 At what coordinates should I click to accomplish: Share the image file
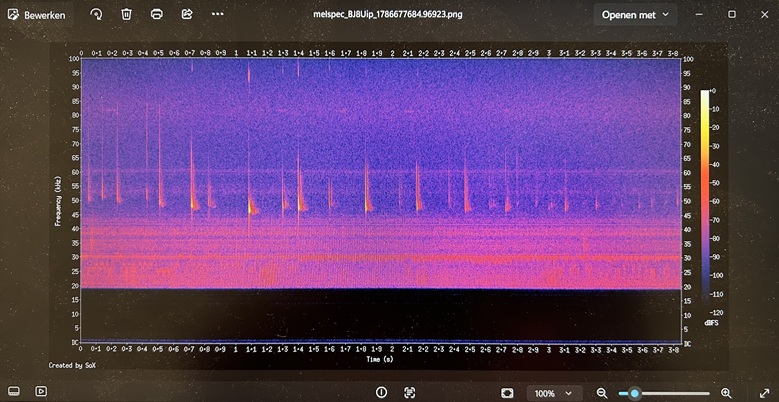[187, 14]
